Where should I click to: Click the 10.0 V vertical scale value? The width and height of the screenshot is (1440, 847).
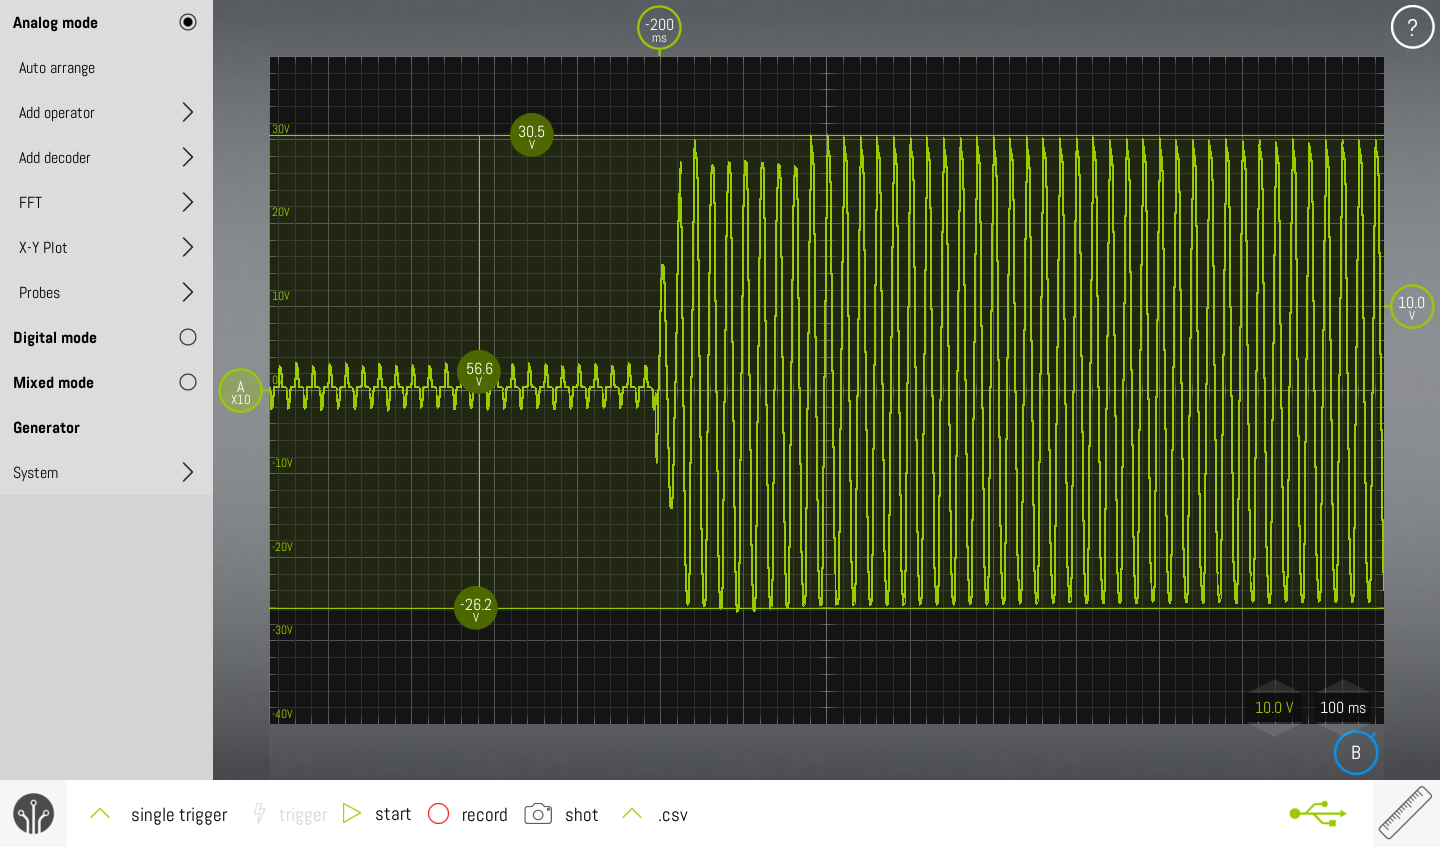coord(1274,707)
